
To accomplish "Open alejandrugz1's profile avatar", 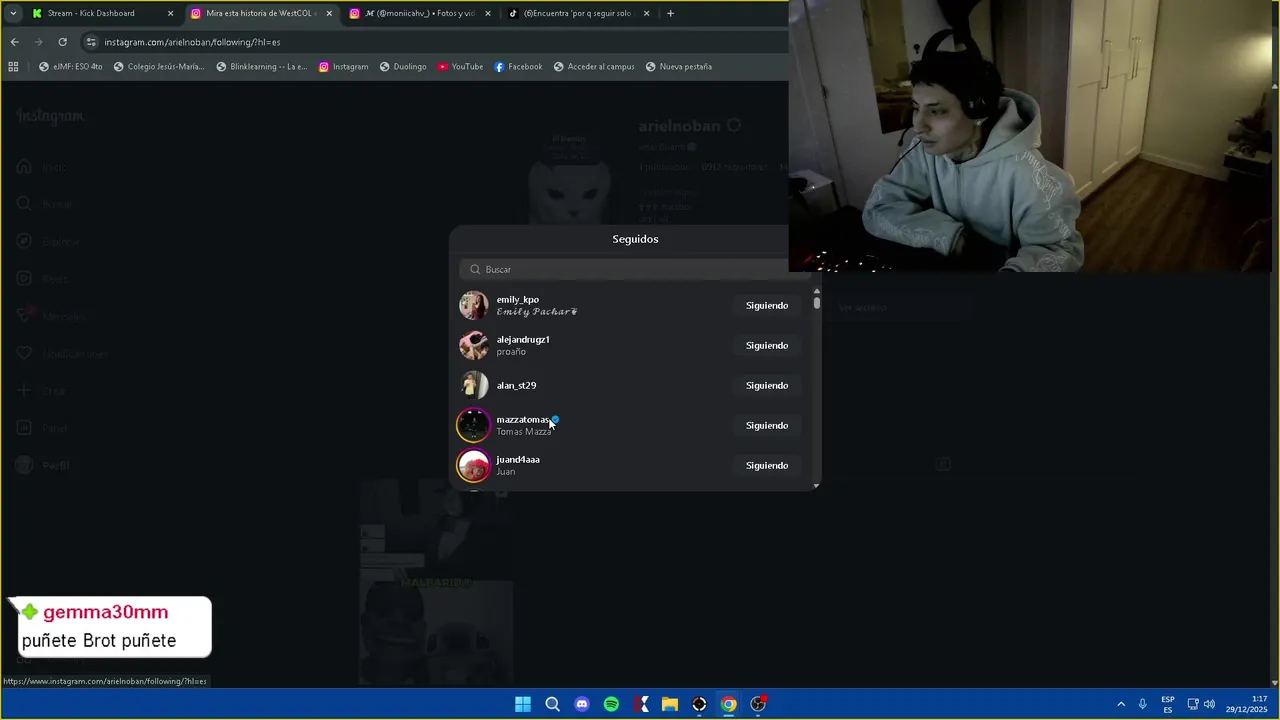I will [x=473, y=345].
